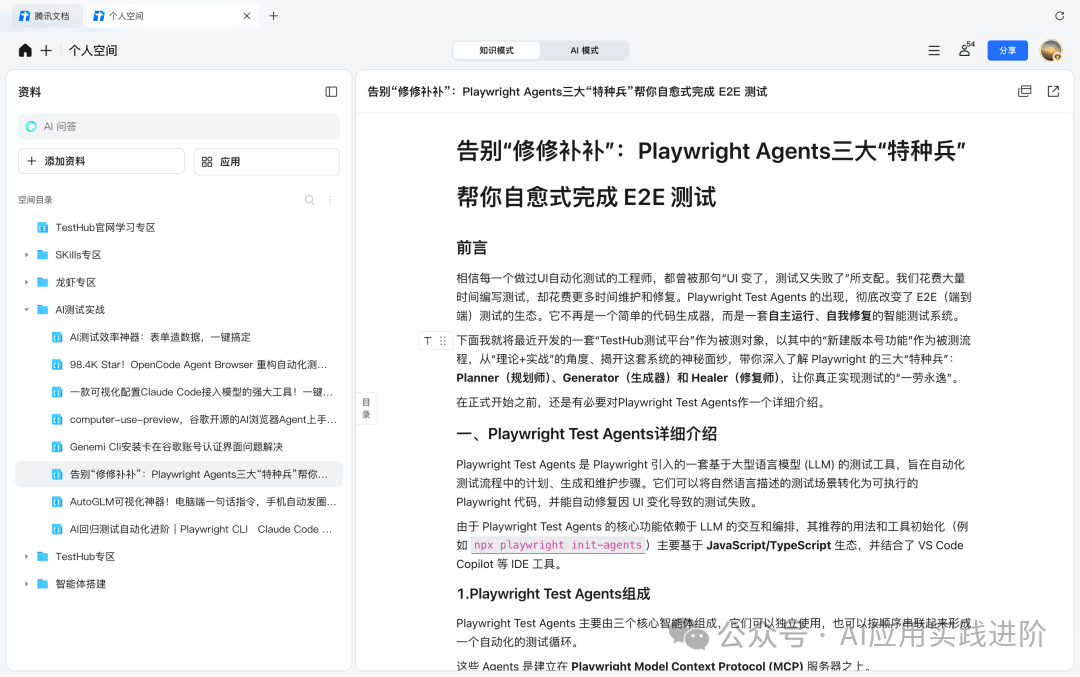The width and height of the screenshot is (1080, 677).
Task: Expand the 龙虾专区 folder arrow
Action: click(x=26, y=282)
